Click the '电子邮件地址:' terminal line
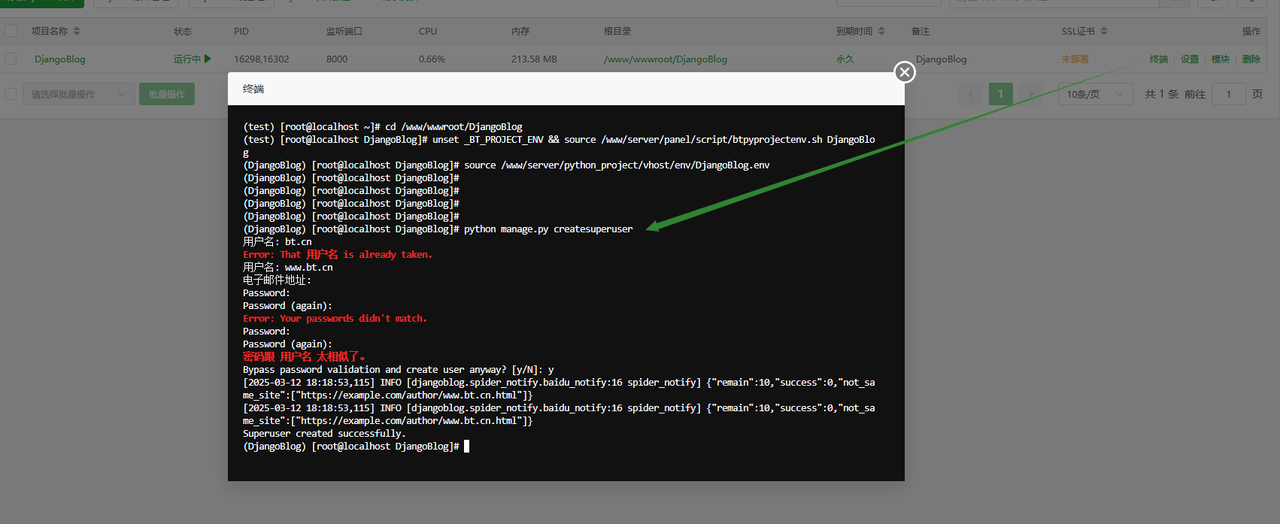Viewport: 1280px width, 524px height. [277, 280]
